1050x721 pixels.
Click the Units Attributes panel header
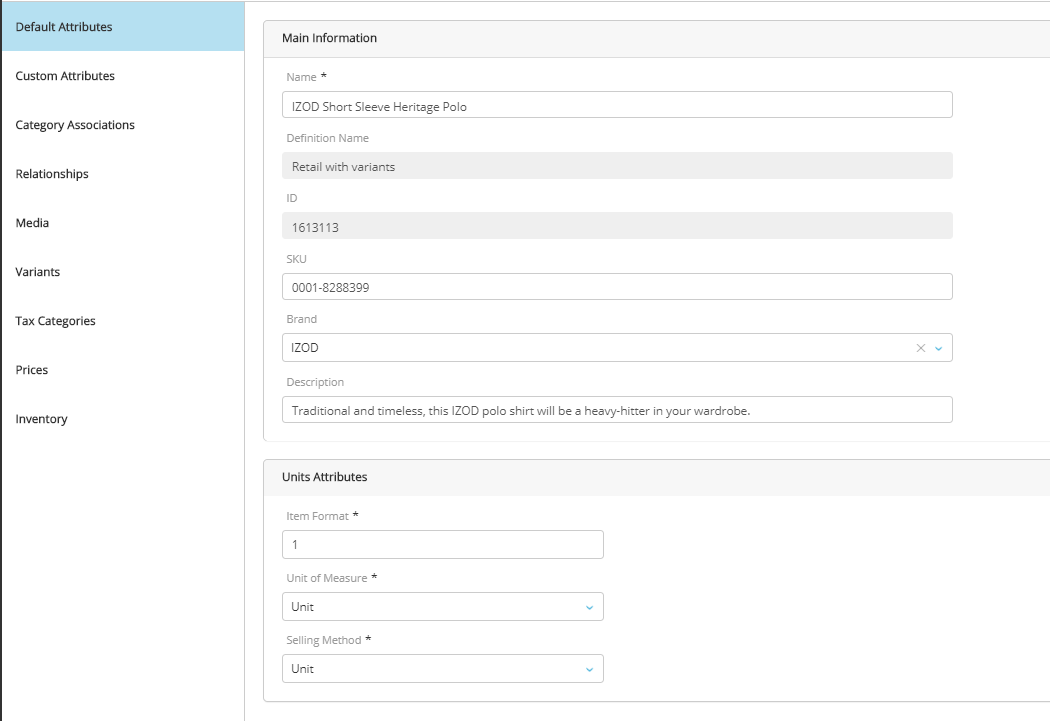pyautogui.click(x=325, y=477)
